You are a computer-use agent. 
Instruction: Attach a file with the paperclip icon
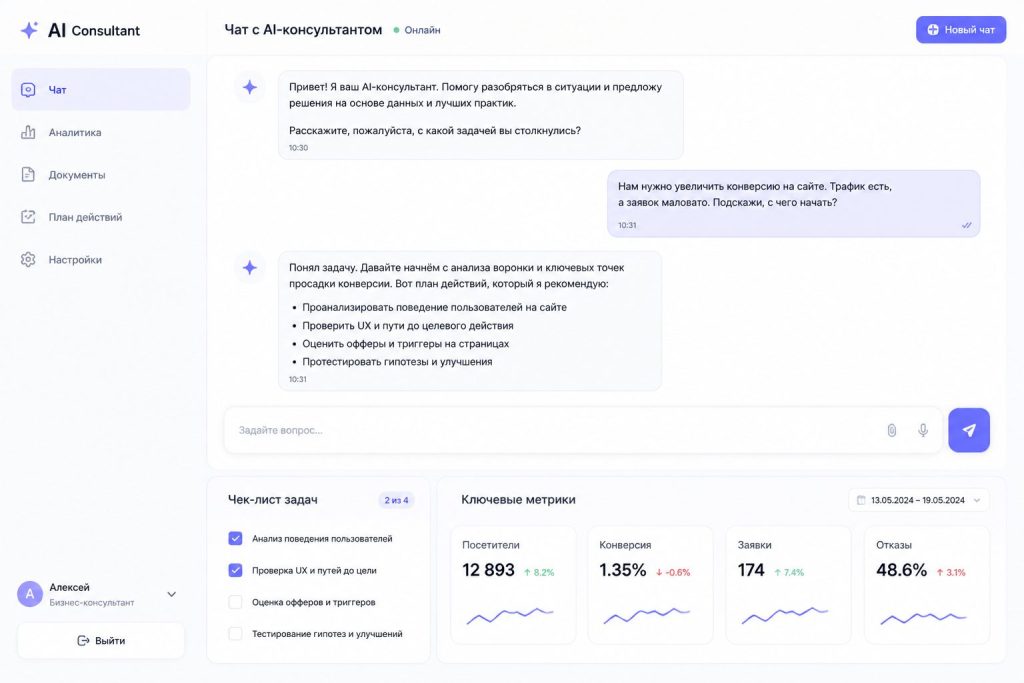(x=891, y=430)
